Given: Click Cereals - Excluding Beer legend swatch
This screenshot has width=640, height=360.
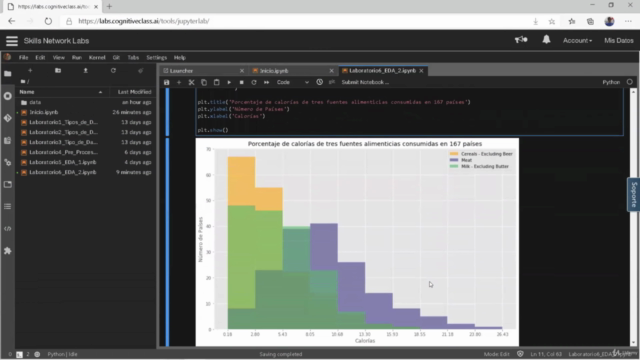Looking at the screenshot, I should point(454,154).
